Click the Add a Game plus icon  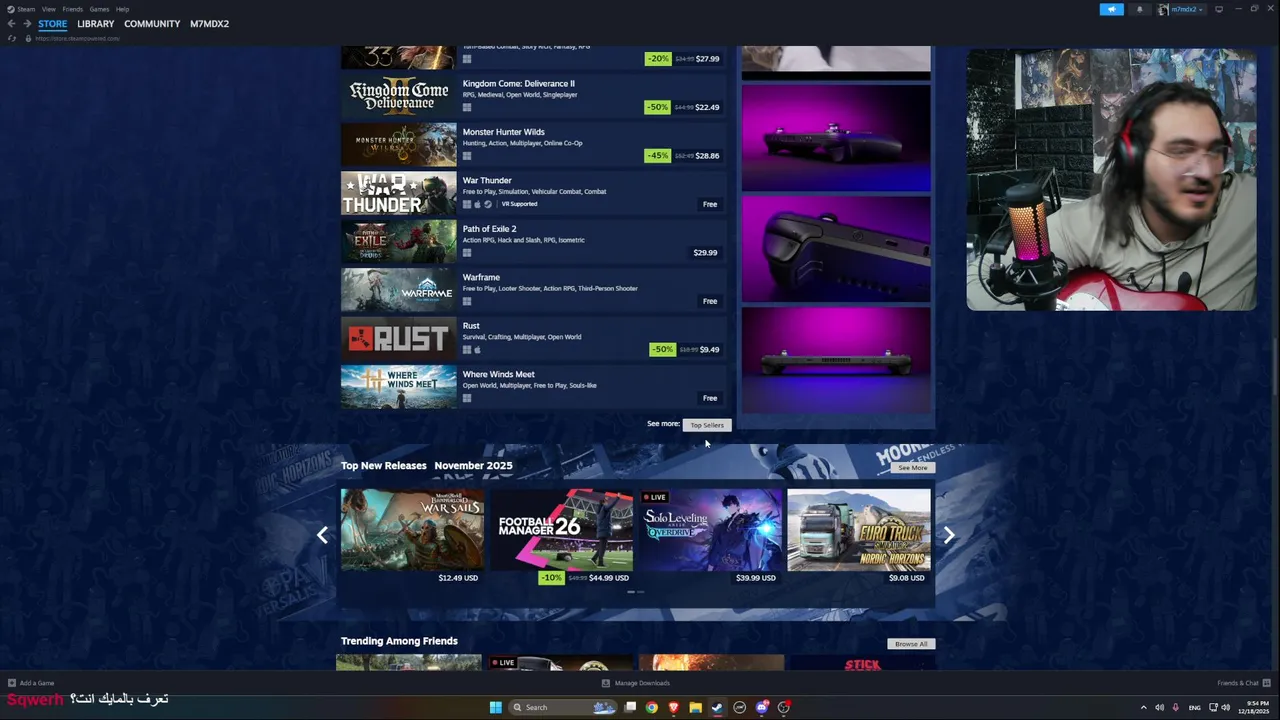coord(12,683)
